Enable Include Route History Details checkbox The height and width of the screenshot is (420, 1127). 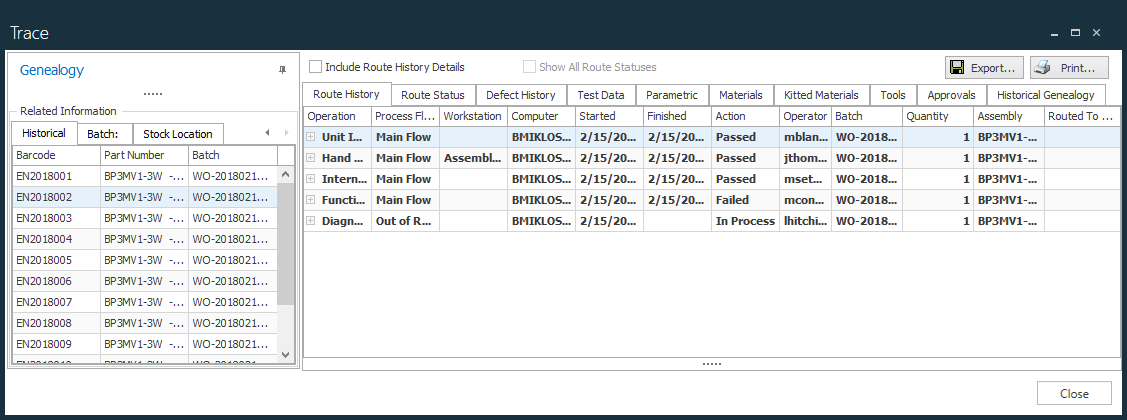point(316,67)
